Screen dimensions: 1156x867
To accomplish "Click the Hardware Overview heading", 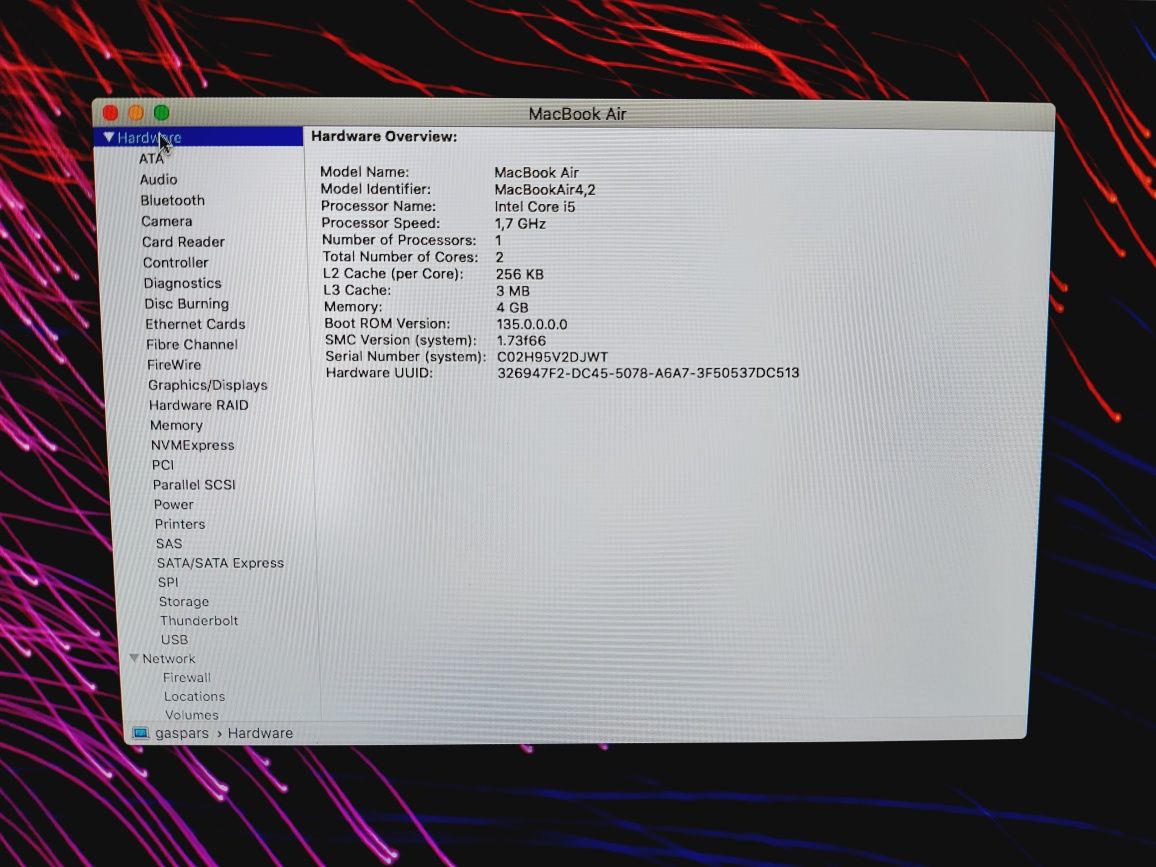I will point(384,136).
